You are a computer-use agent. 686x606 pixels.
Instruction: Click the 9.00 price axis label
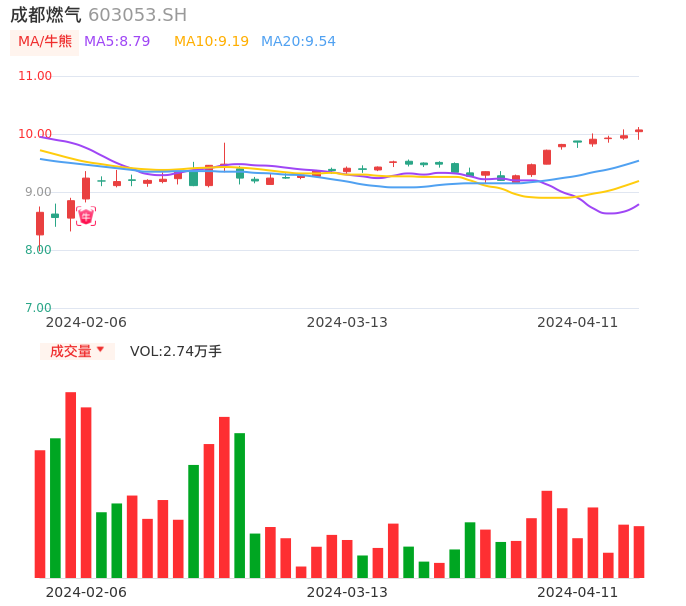point(38,192)
